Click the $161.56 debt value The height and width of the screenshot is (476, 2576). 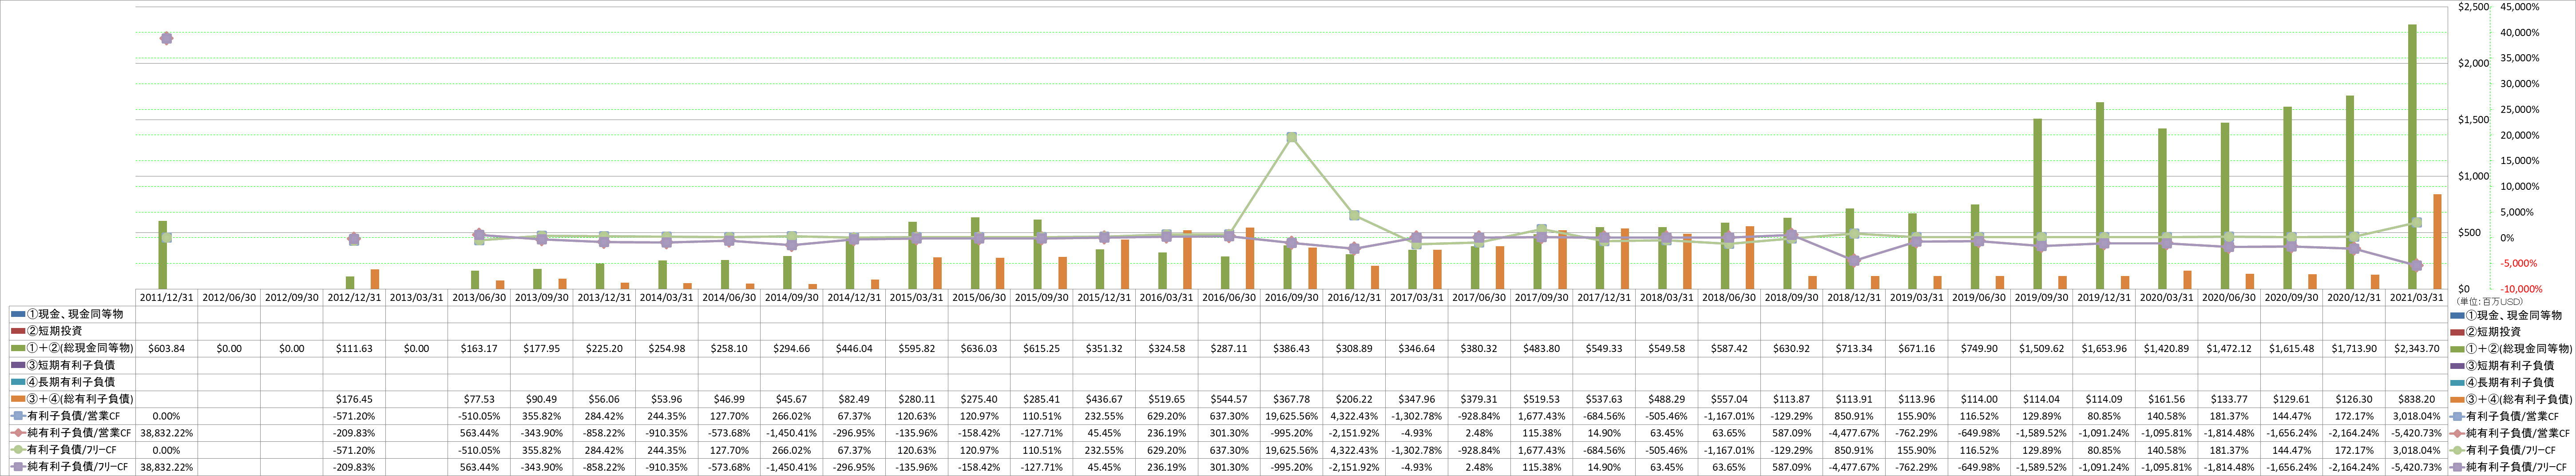[x=2166, y=400]
